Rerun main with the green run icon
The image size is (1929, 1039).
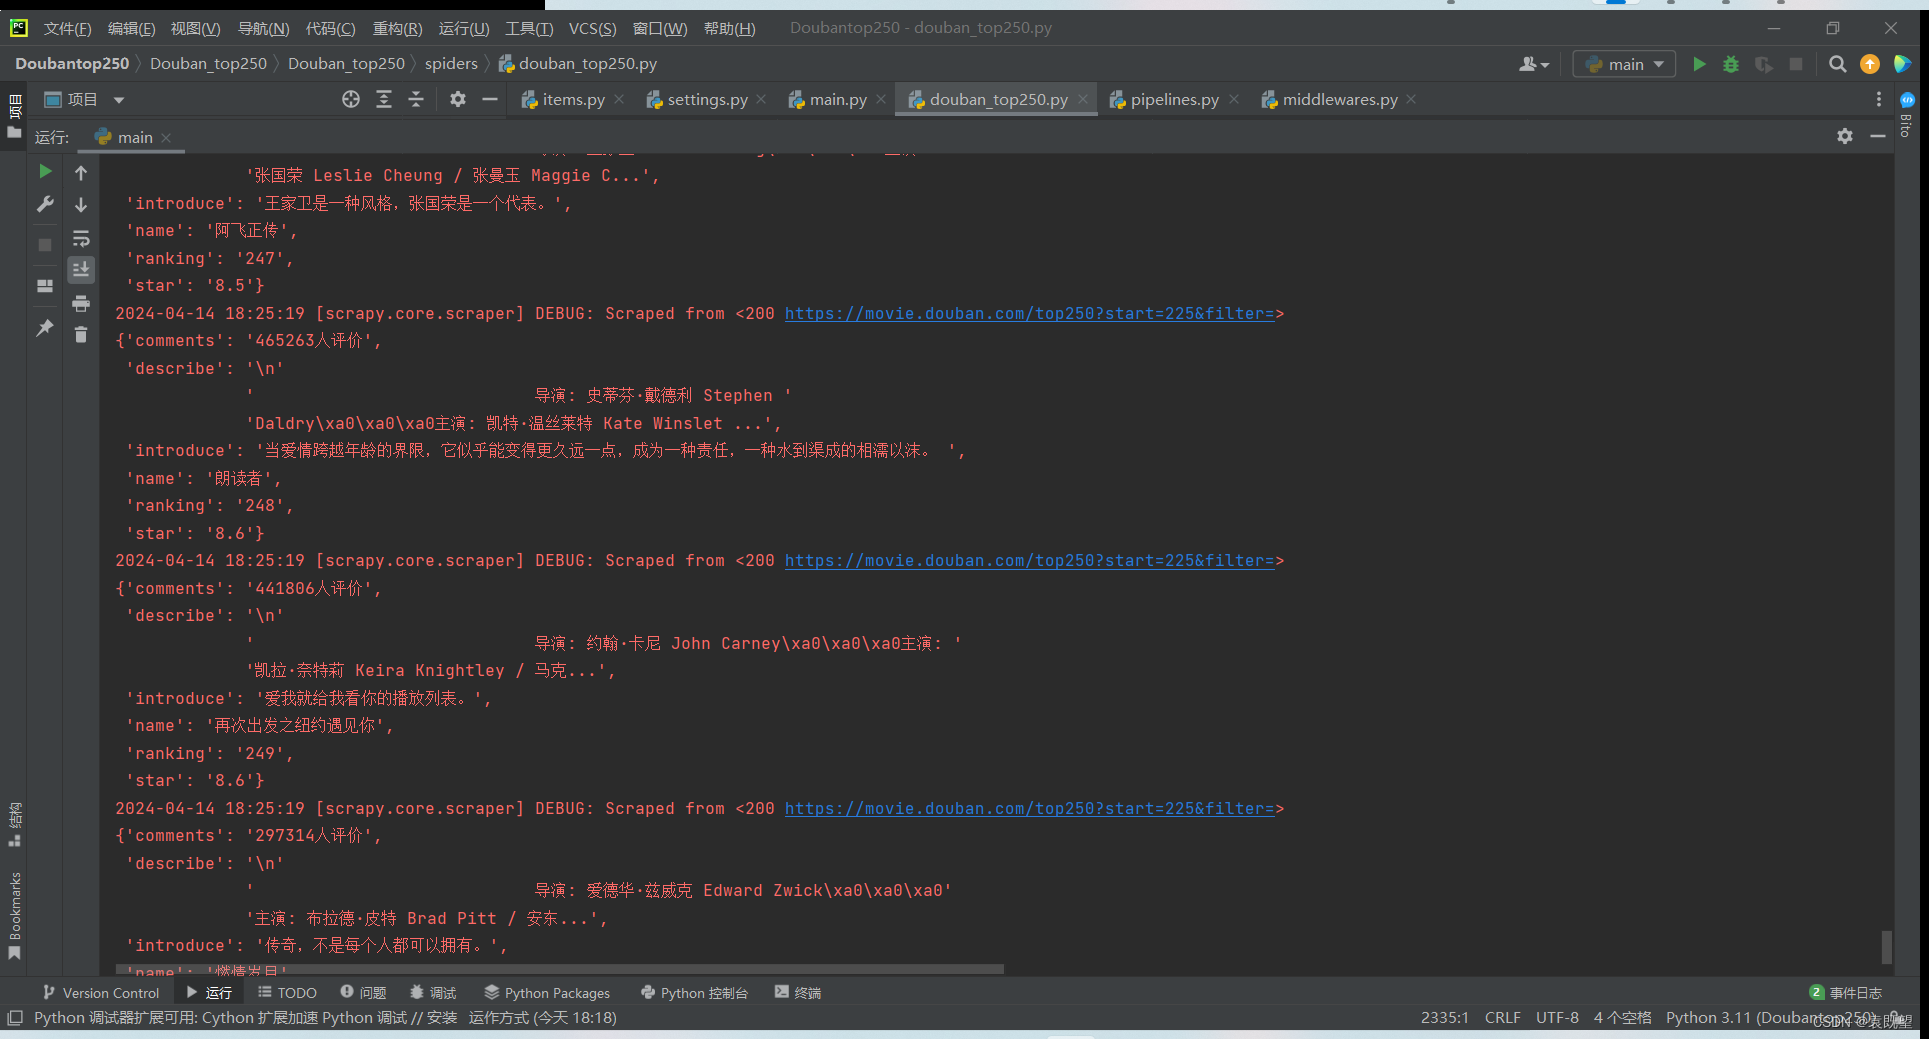coord(45,172)
